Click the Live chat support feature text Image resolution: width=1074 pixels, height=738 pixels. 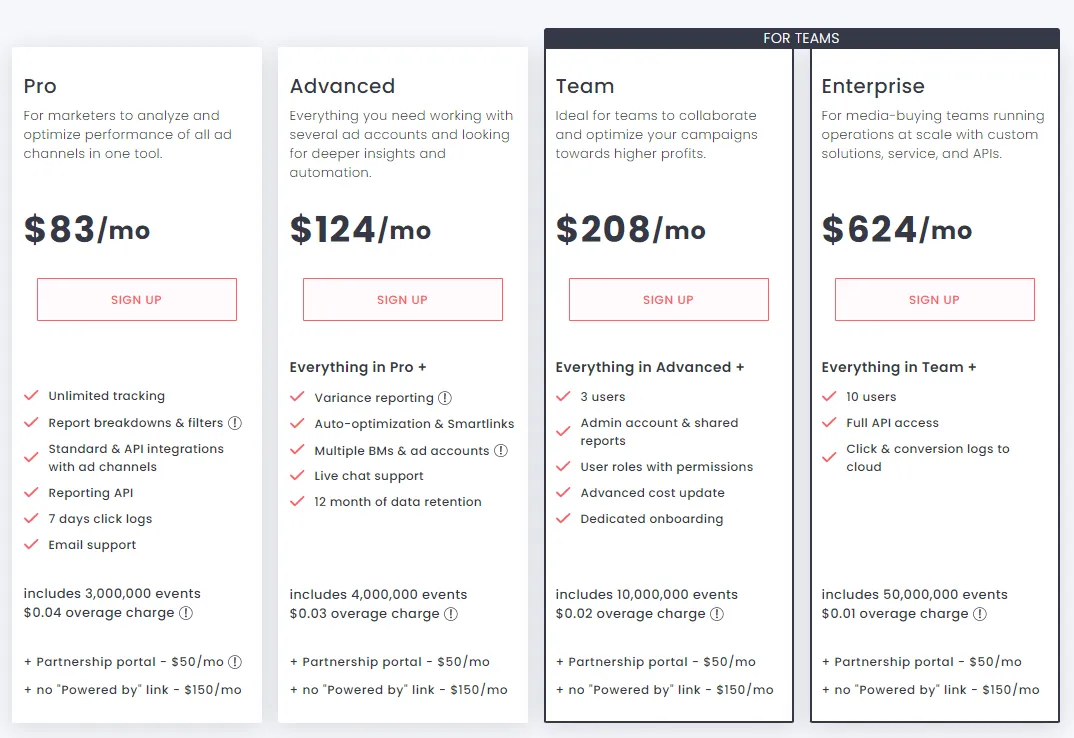(x=369, y=476)
